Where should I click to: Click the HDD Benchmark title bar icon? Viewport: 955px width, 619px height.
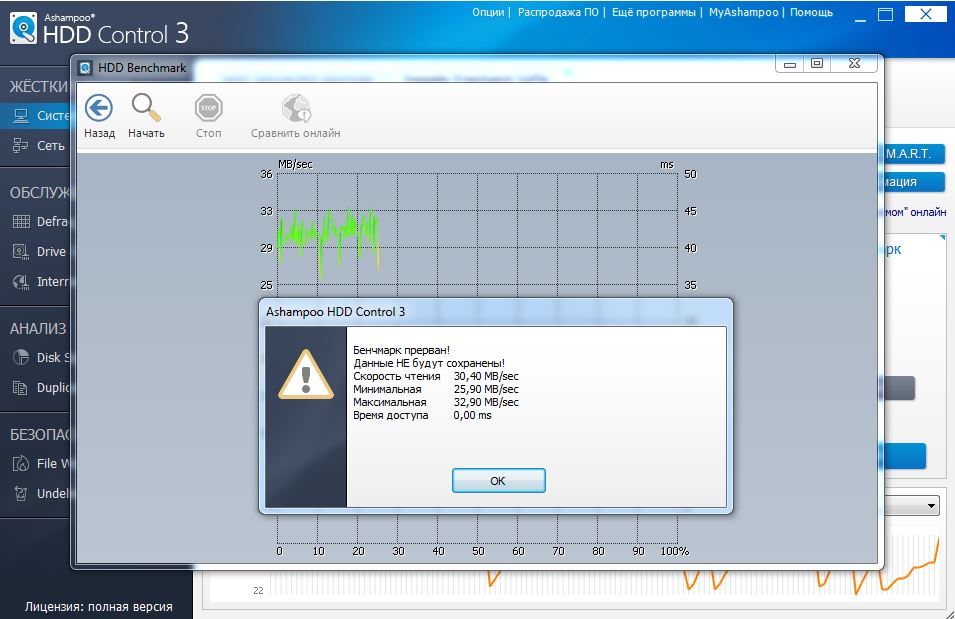86,68
